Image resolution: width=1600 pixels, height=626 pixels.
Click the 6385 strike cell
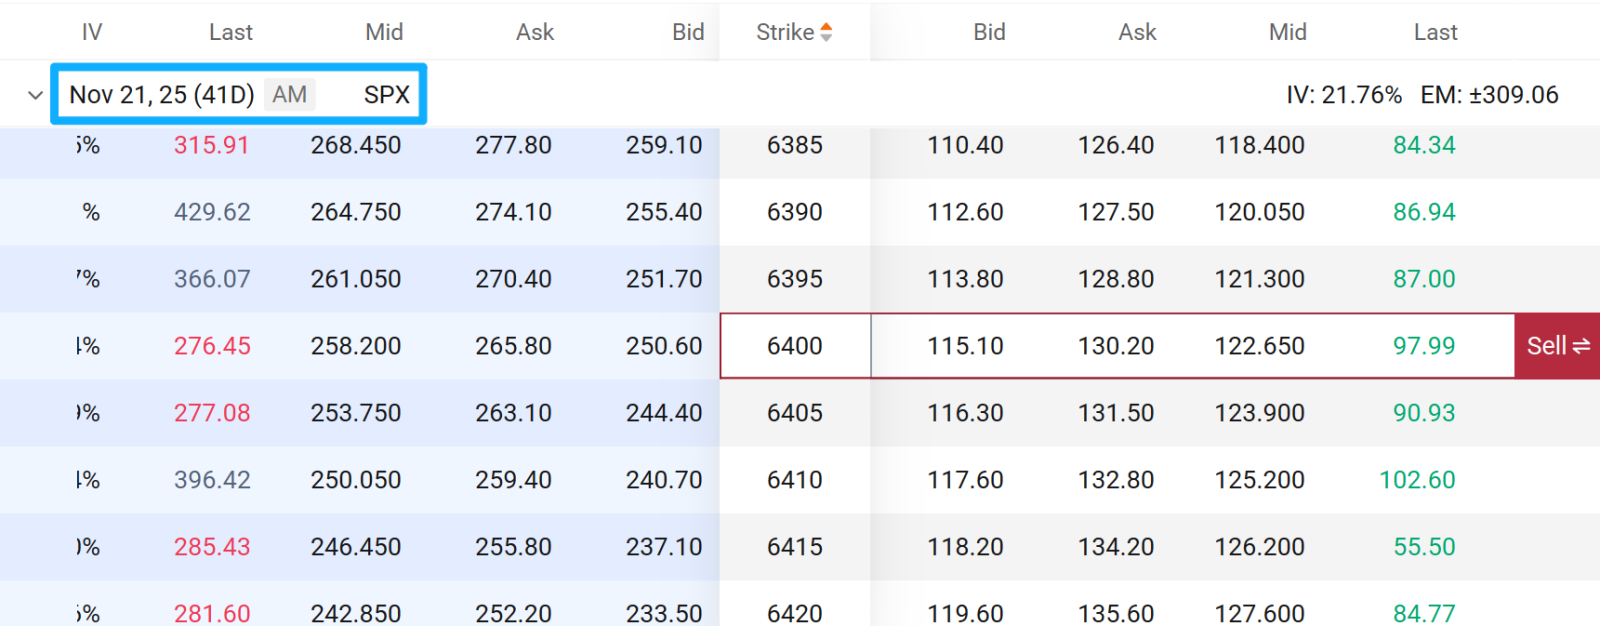pos(795,145)
